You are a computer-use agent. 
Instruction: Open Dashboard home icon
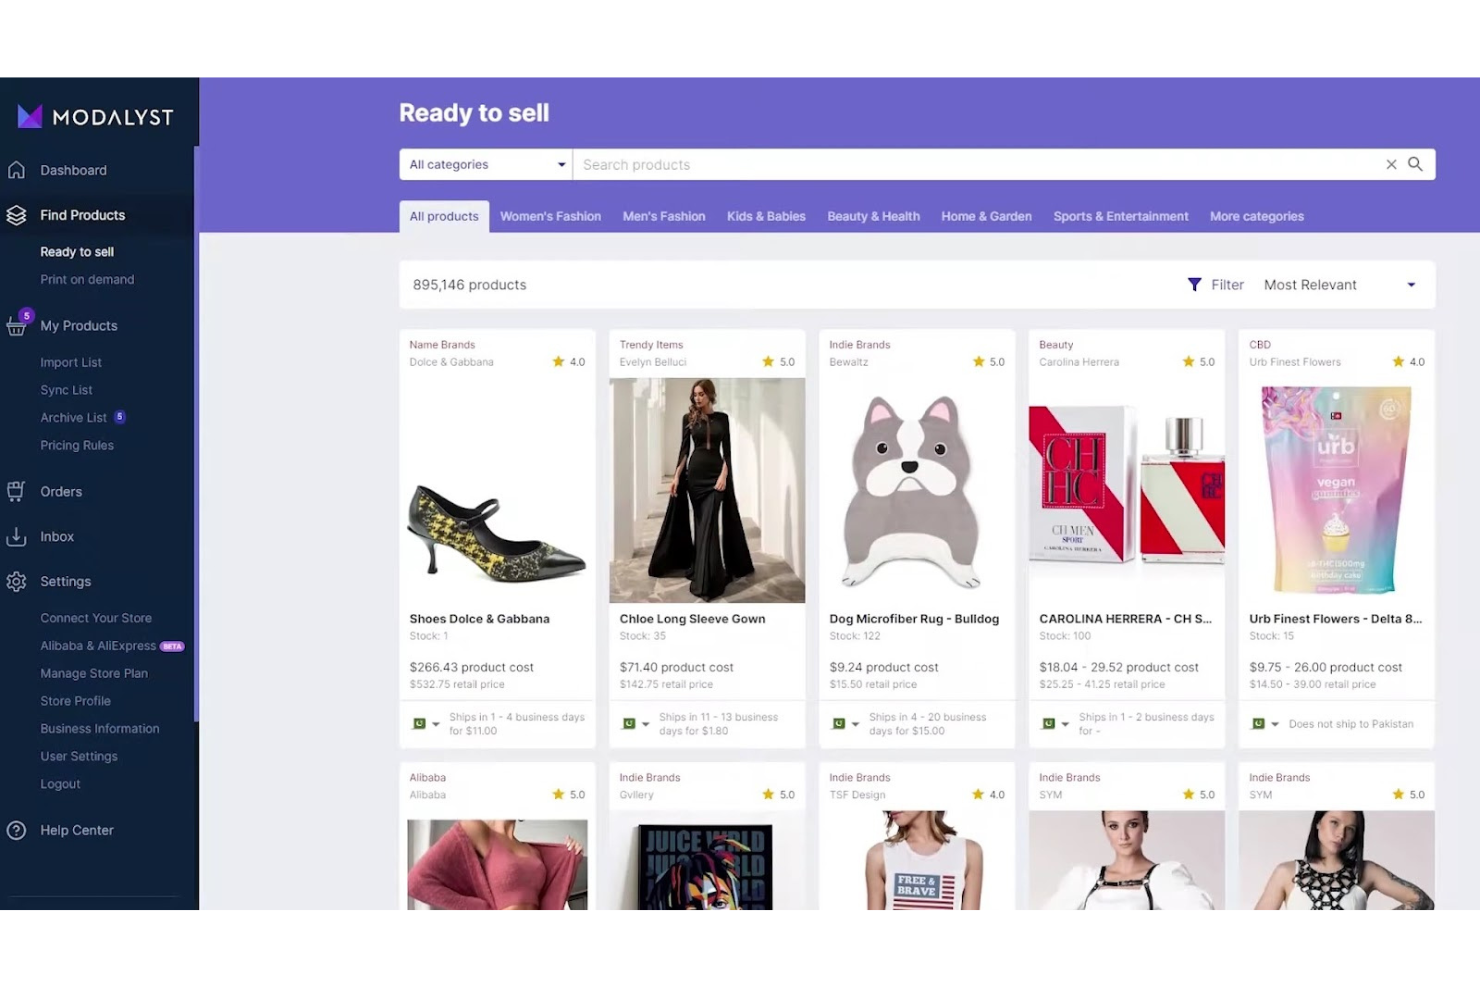[16, 170]
